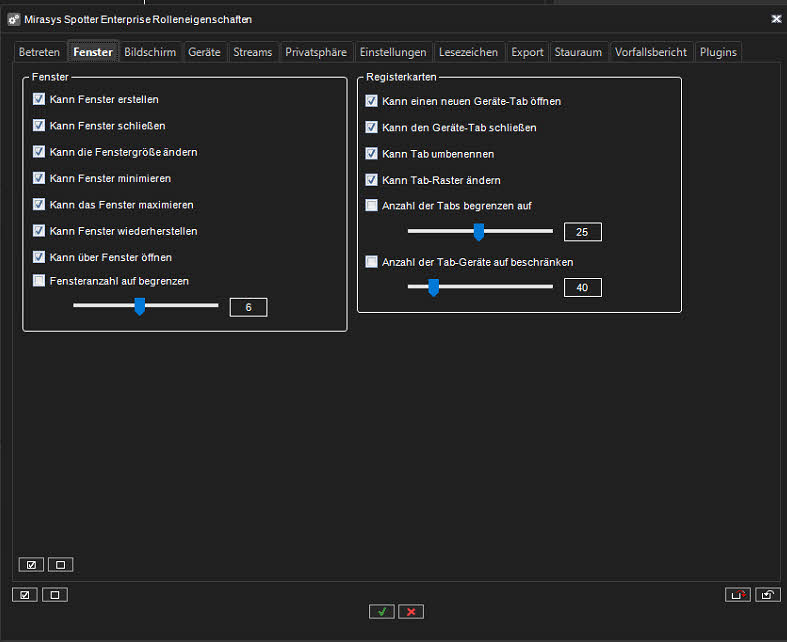This screenshot has height=642, width=787.
Task: Enable the "Fensteranzahl auf begrenzen" checkbox
Action: [39, 281]
